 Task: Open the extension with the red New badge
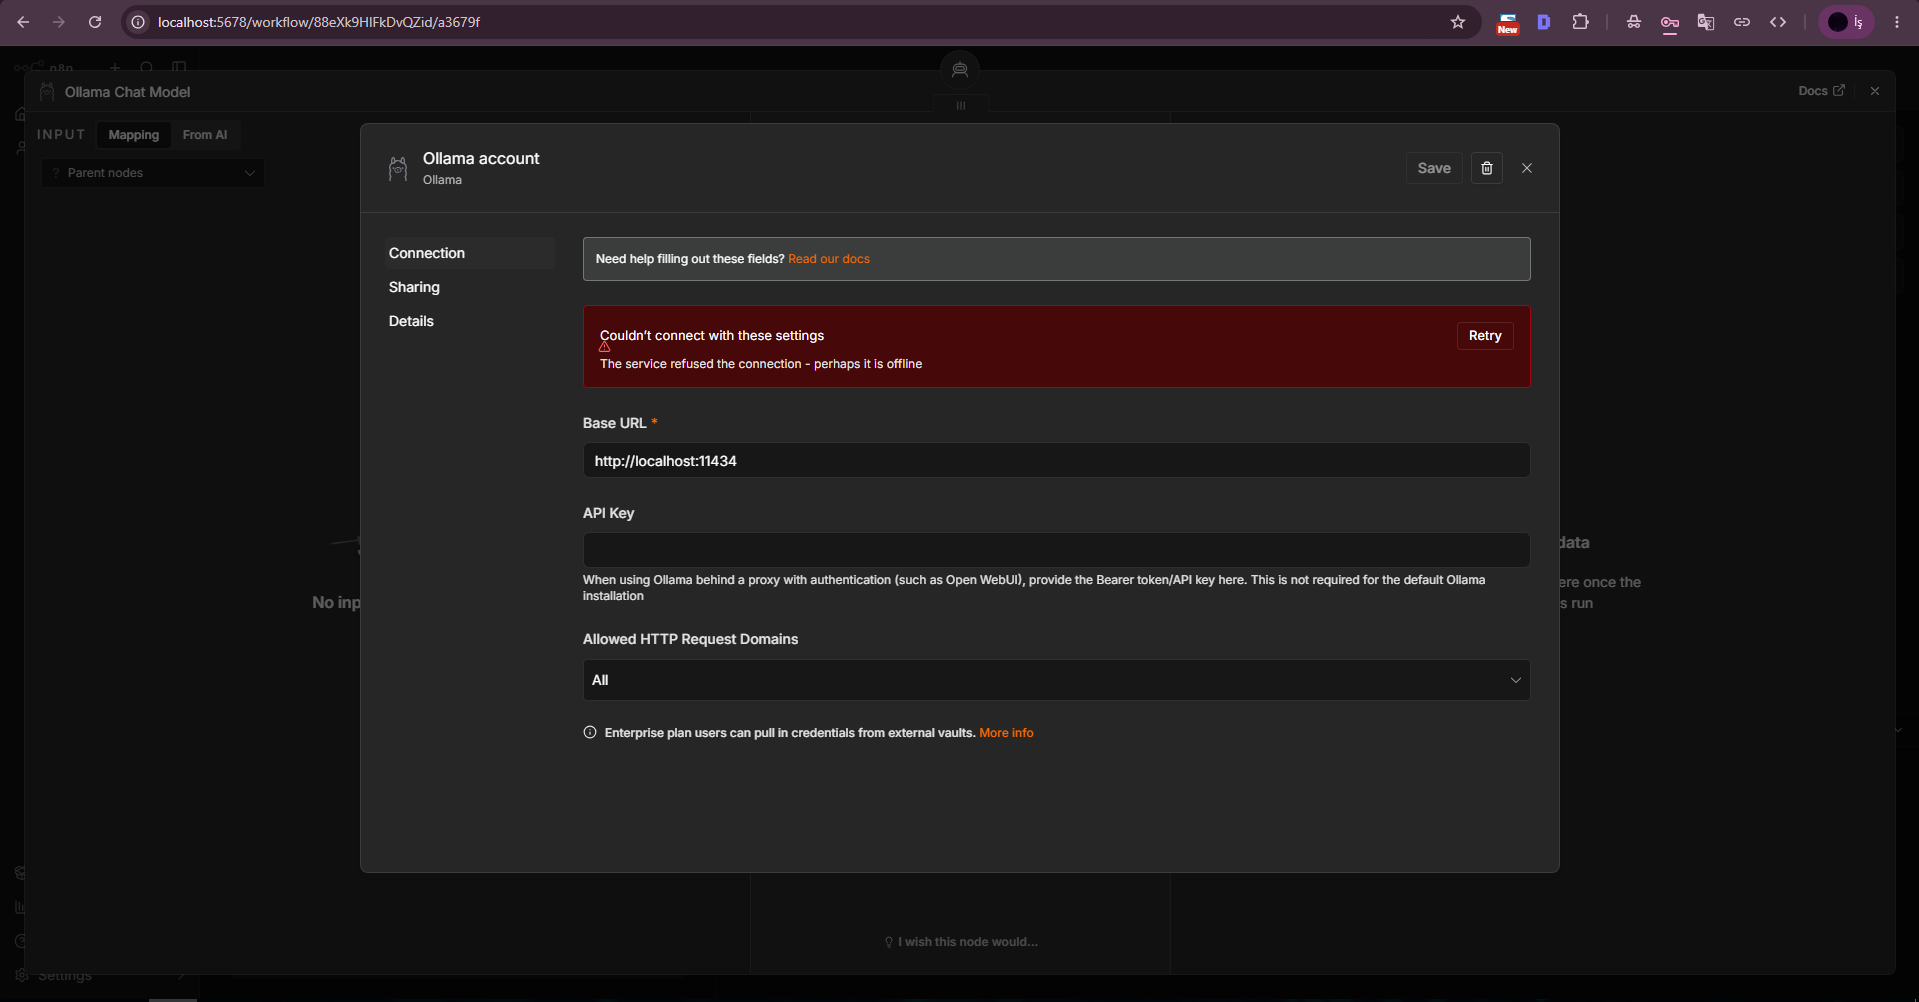click(x=1507, y=22)
